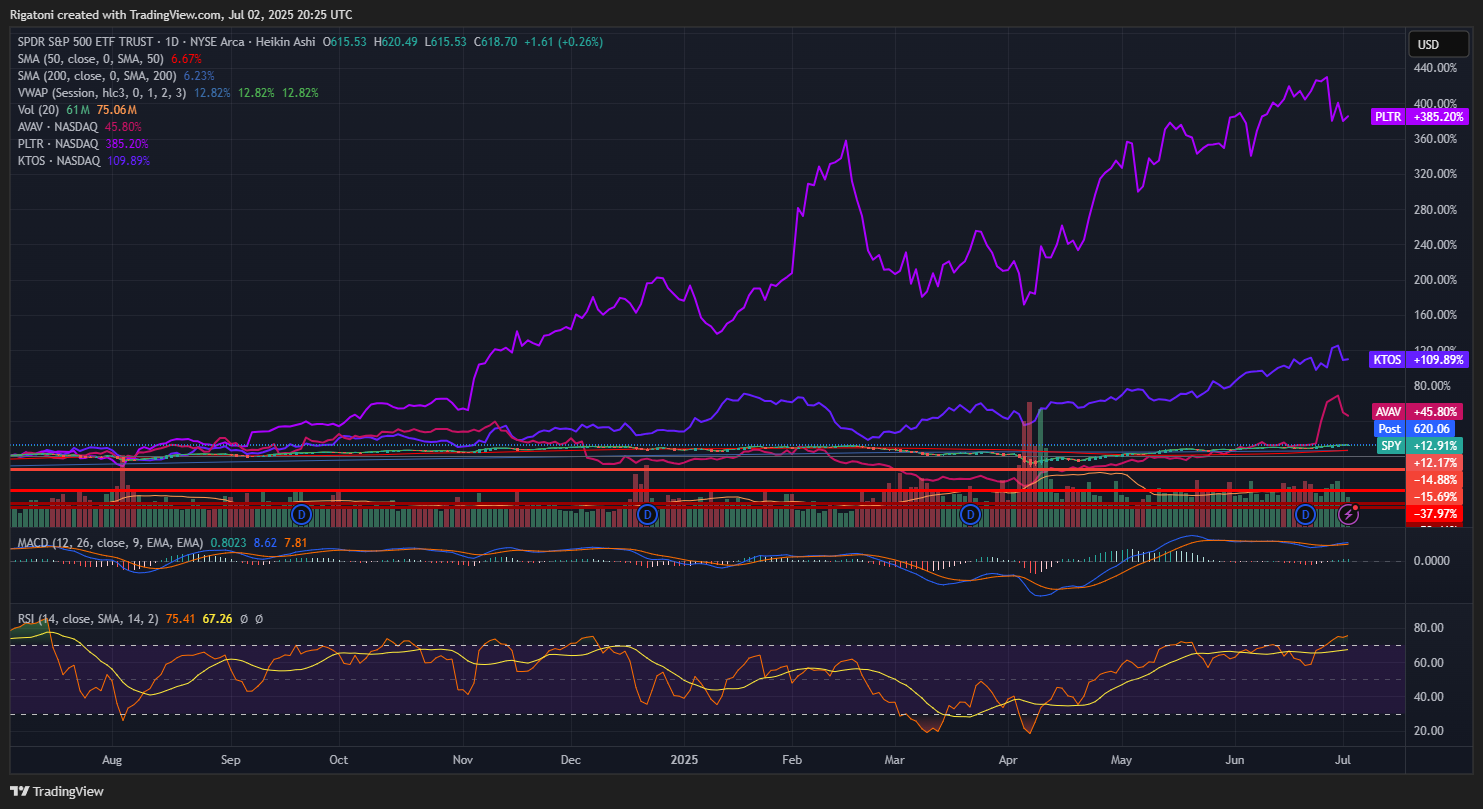Open the late-September dividend D marker
The image size is (1483, 809).
point(302,514)
